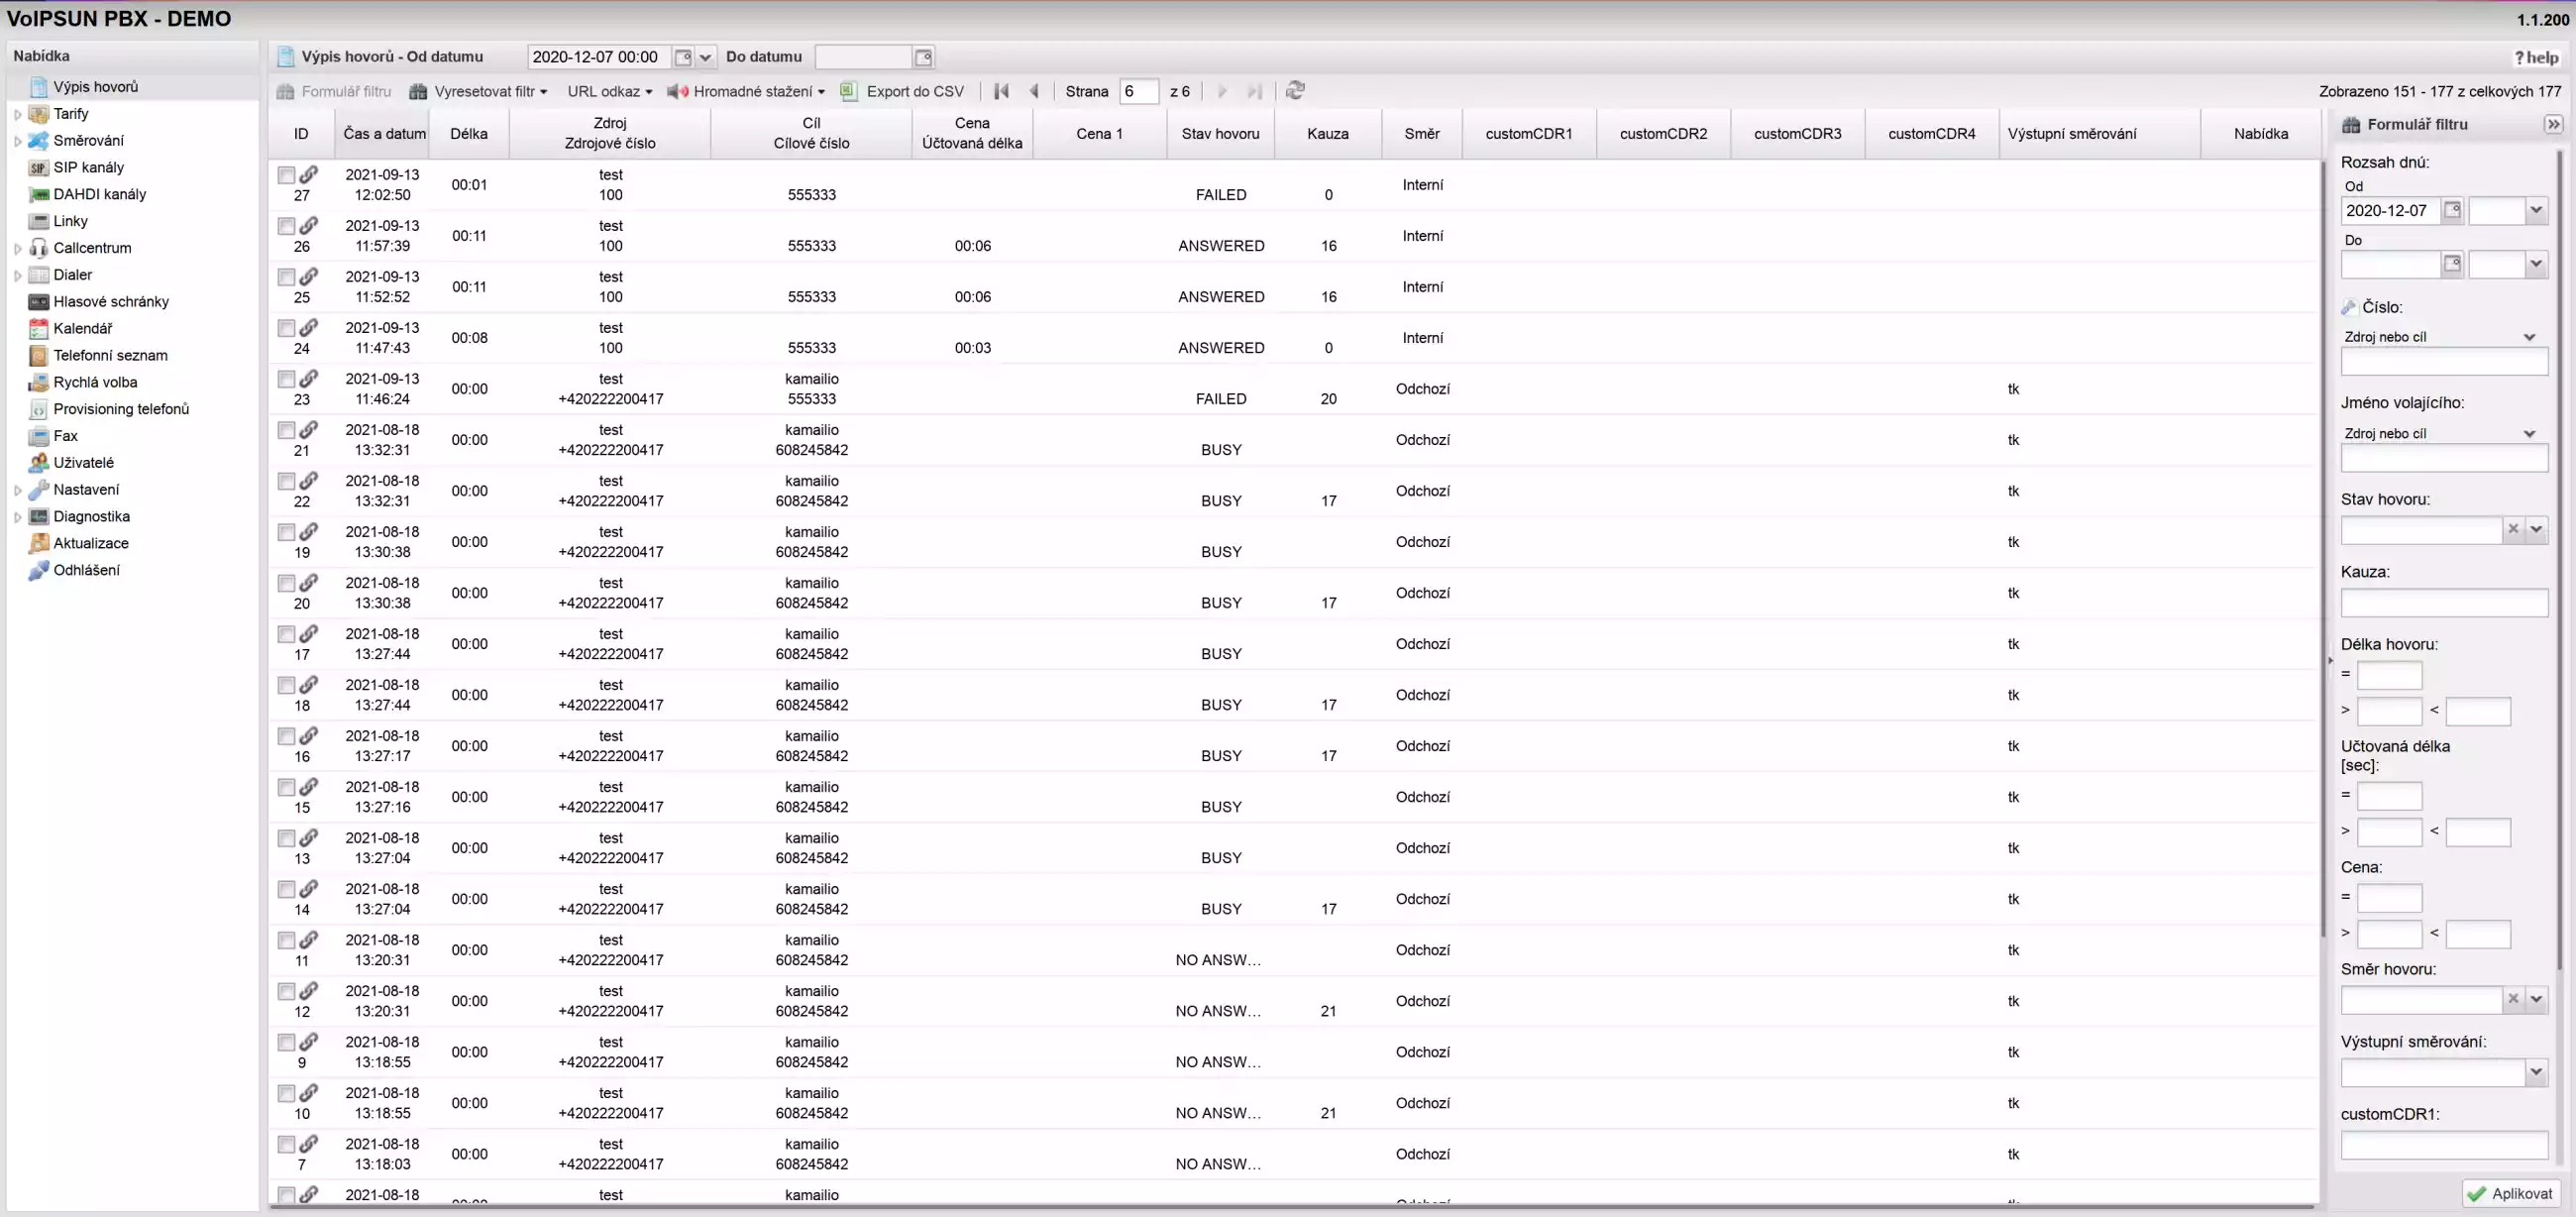Viewport: 2576px width, 1217px height.
Task: Open calendar for filter Do date
Action: pyautogui.click(x=2452, y=264)
